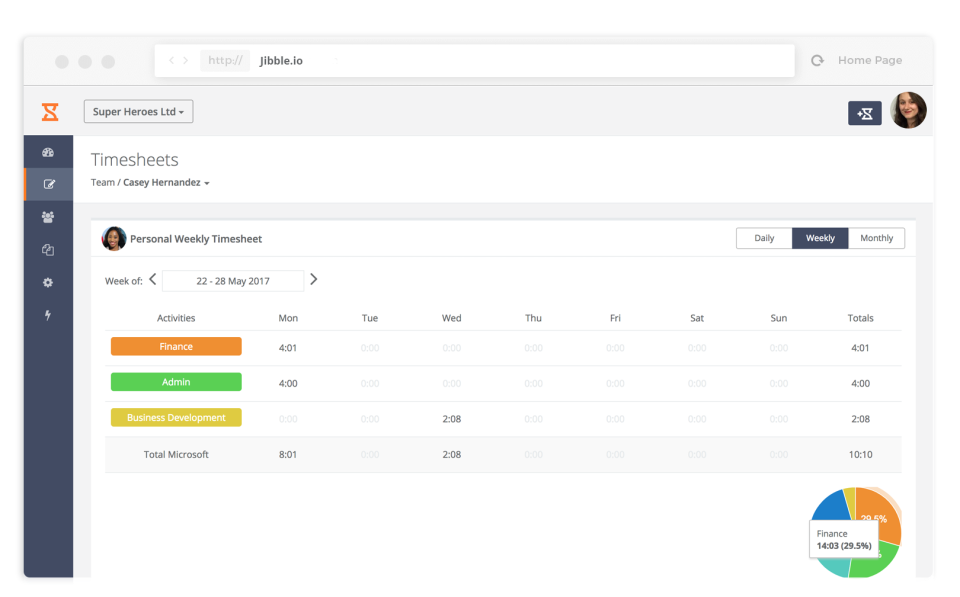
Task: Click the Activities column header
Action: [176, 318]
